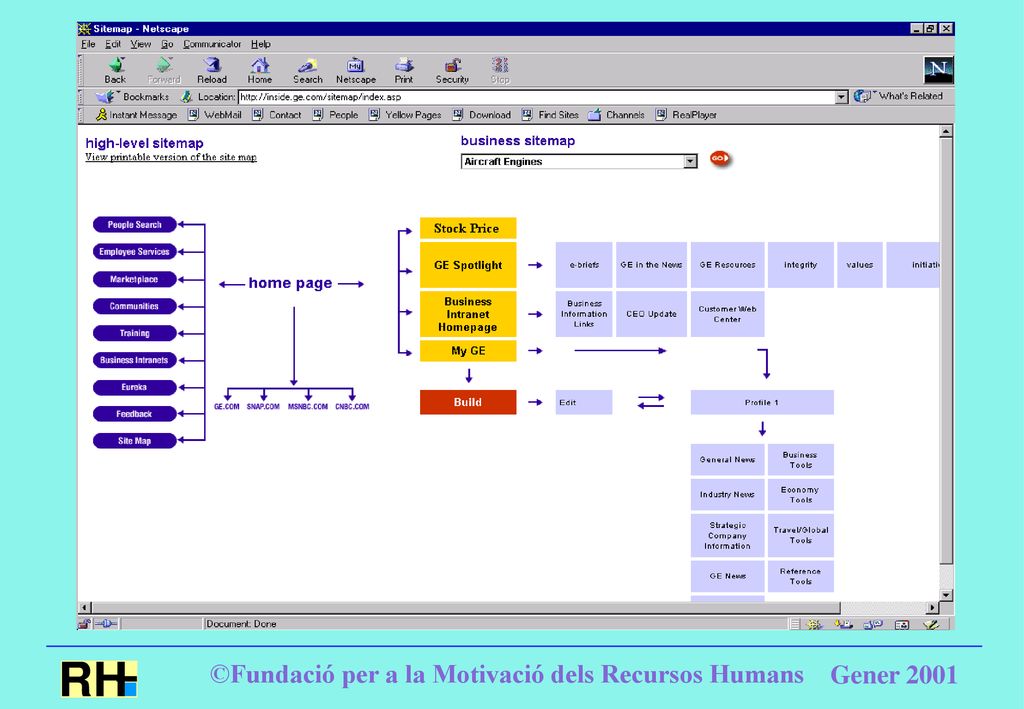This screenshot has height=709, width=1024.
Task: Click the red Build box
Action: pos(468,402)
